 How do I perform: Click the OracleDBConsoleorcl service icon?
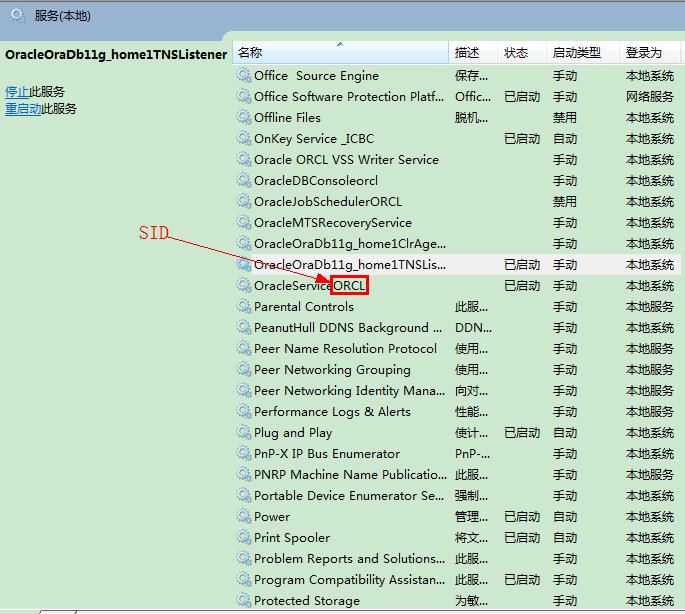tap(243, 180)
